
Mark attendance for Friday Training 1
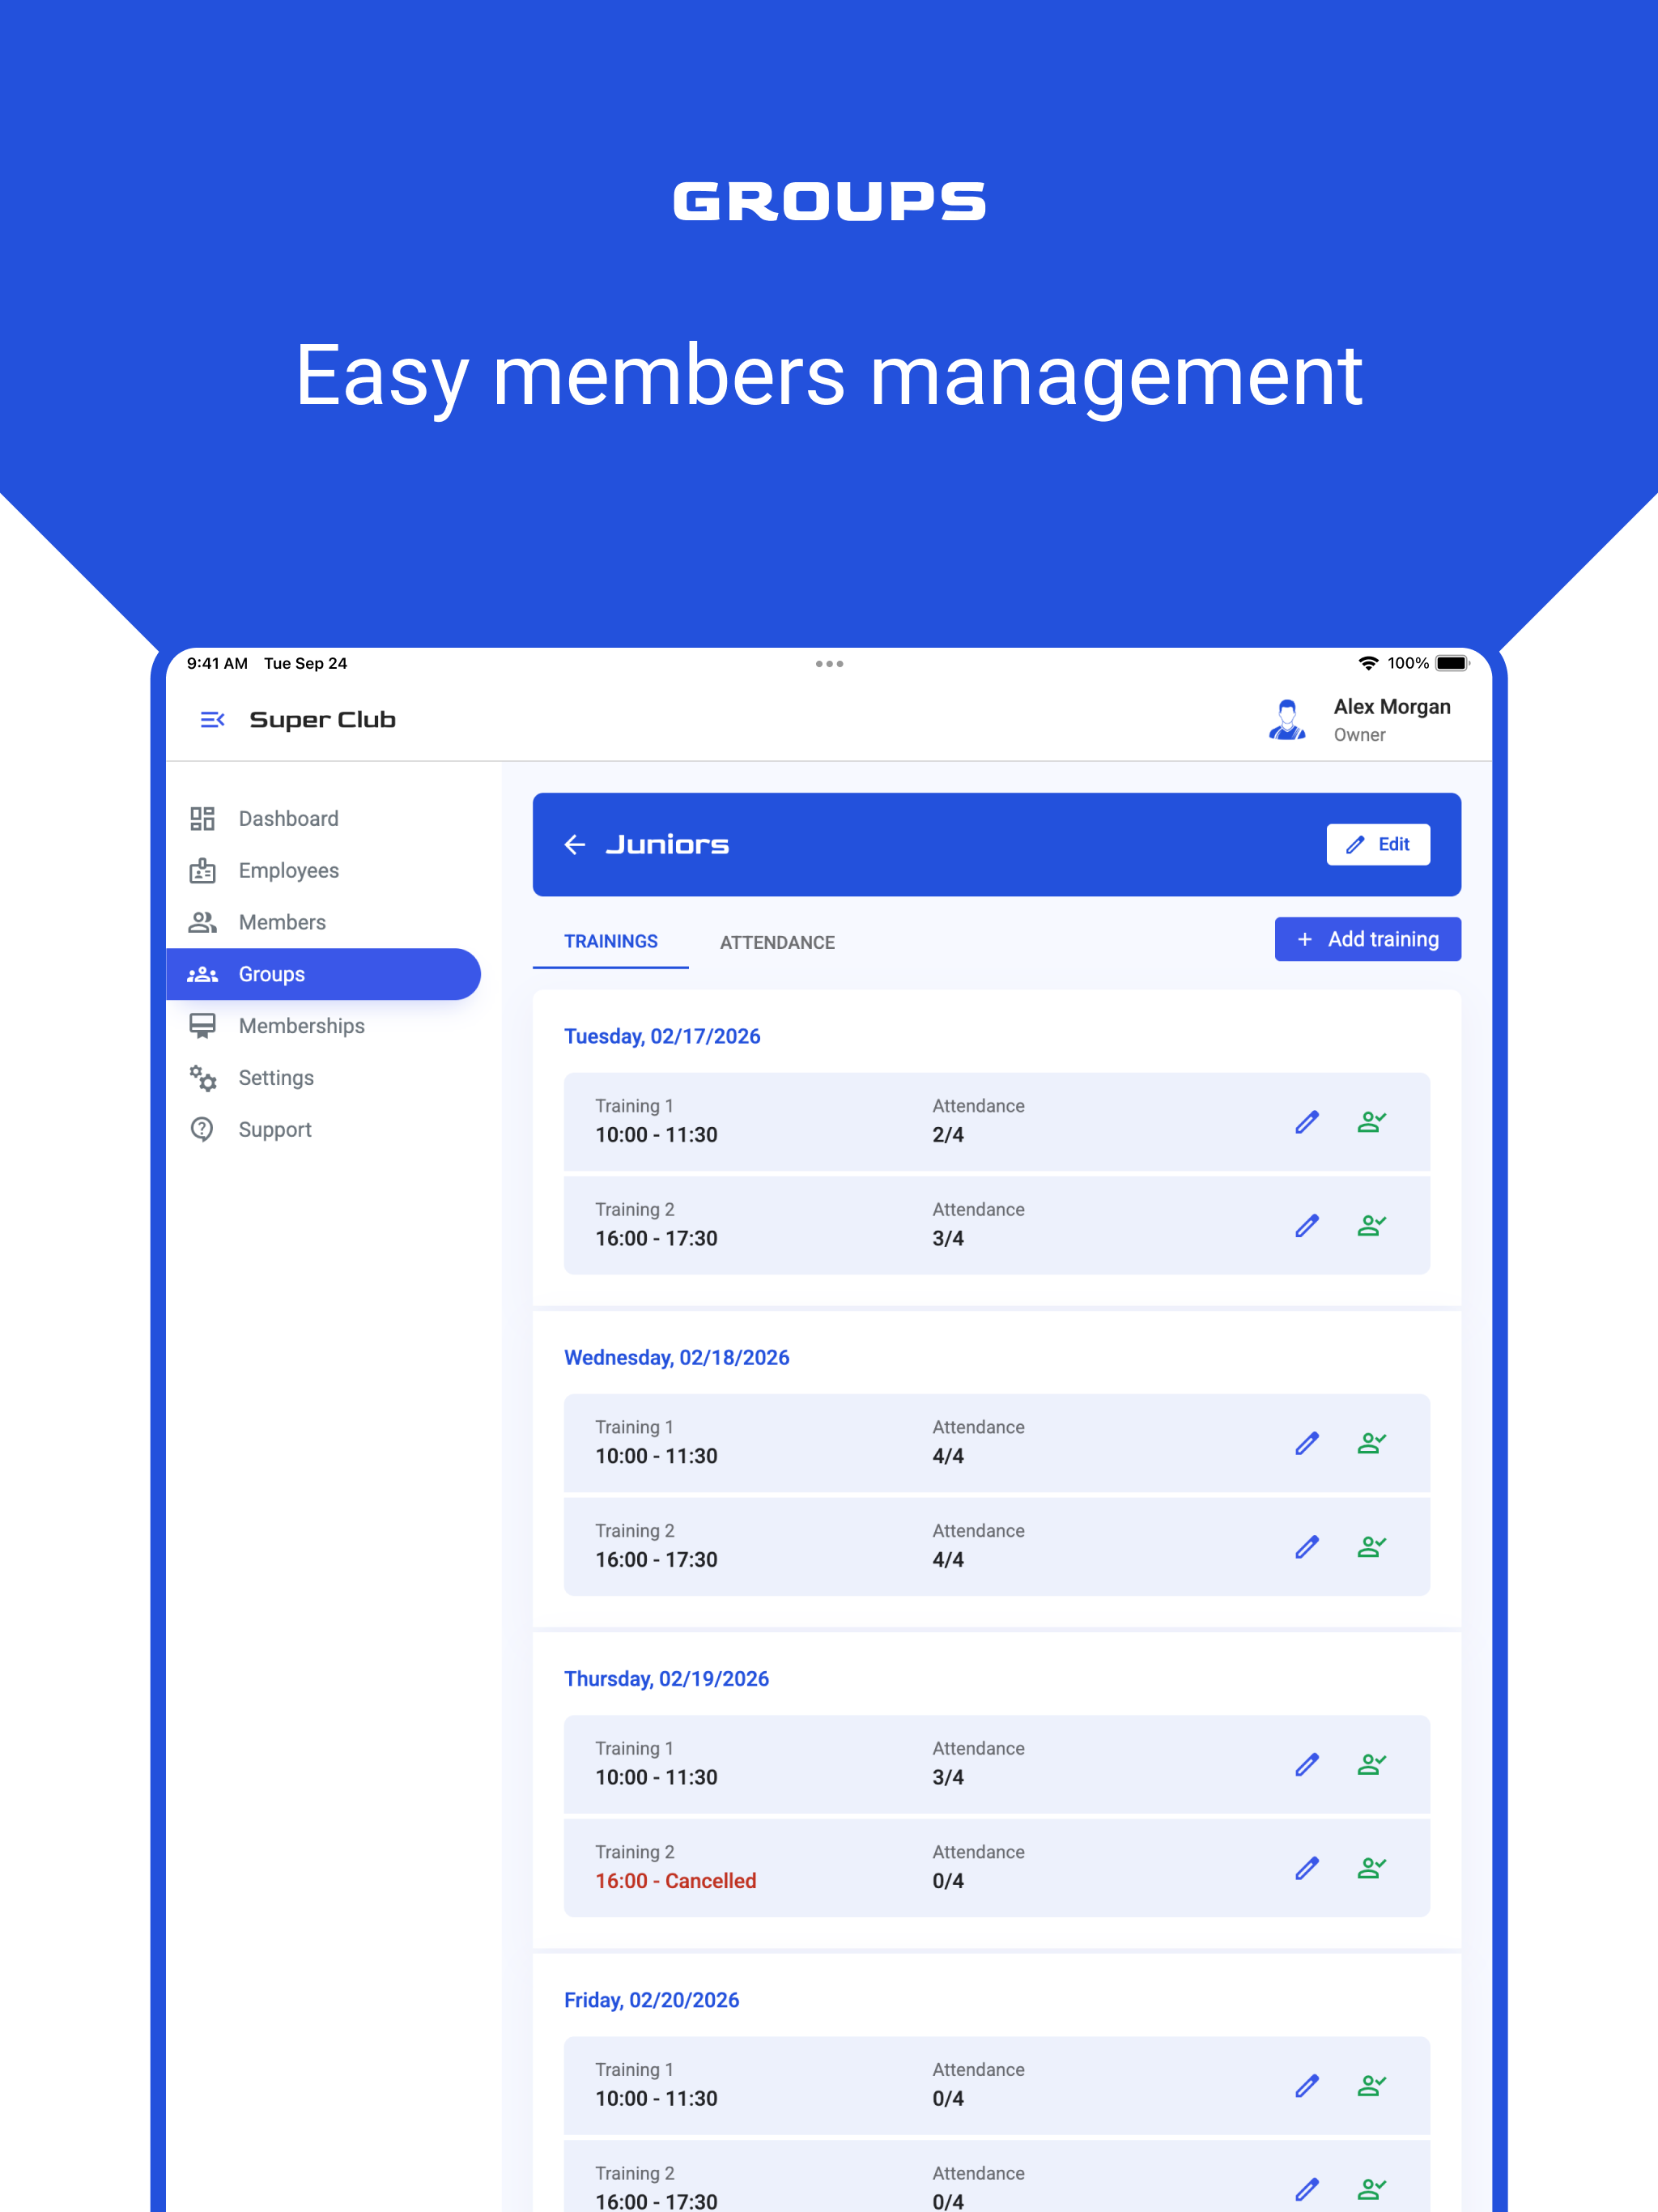(x=1371, y=2086)
